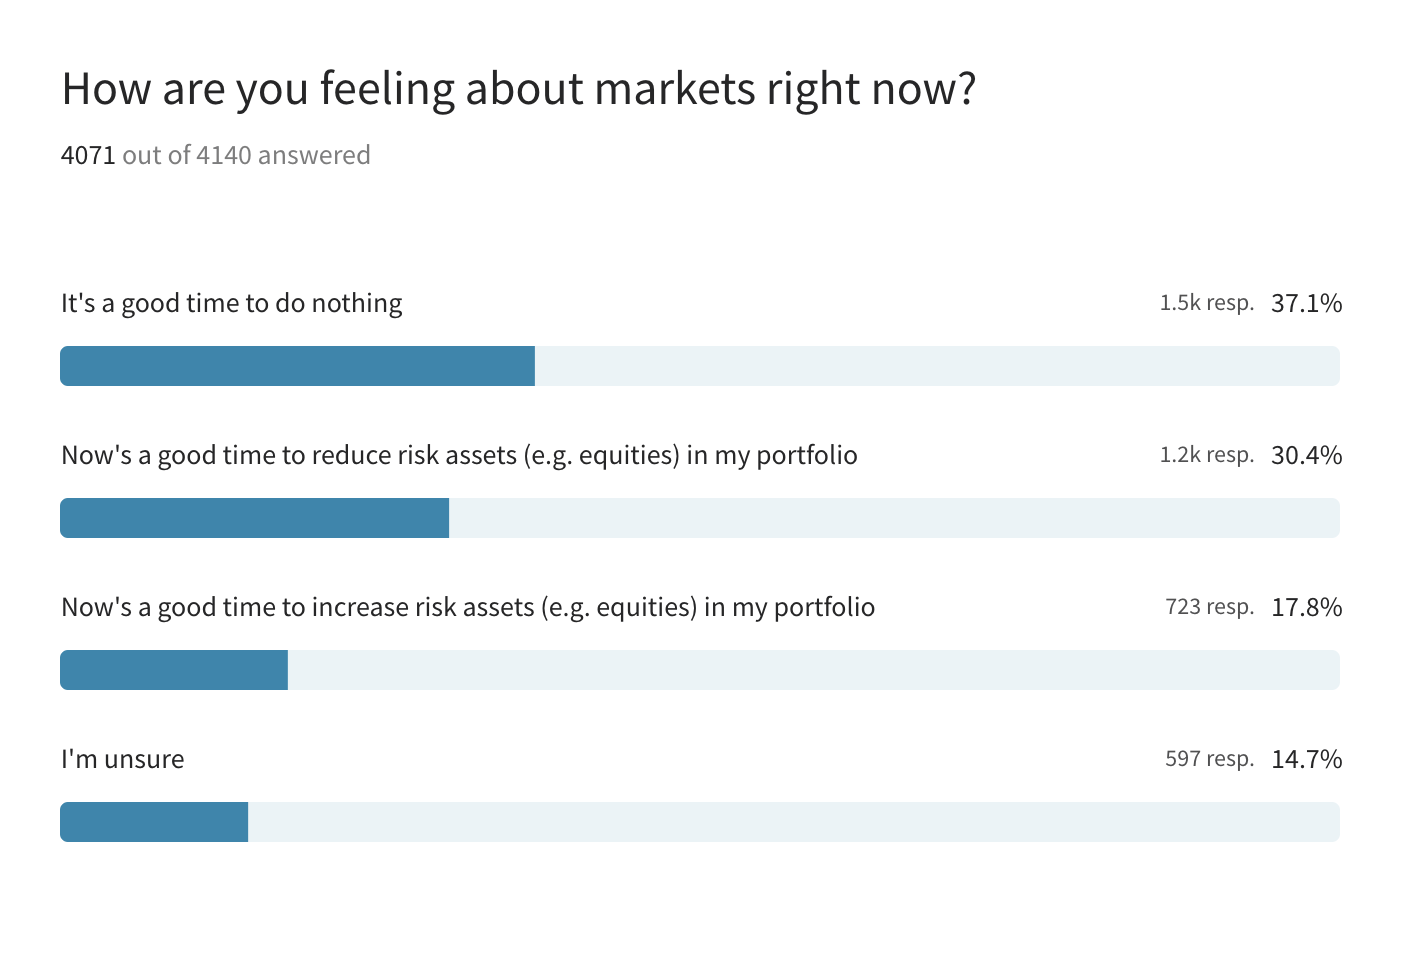Click 'out of 4140 answered' text
This screenshot has height=960, width=1408.
246,155
